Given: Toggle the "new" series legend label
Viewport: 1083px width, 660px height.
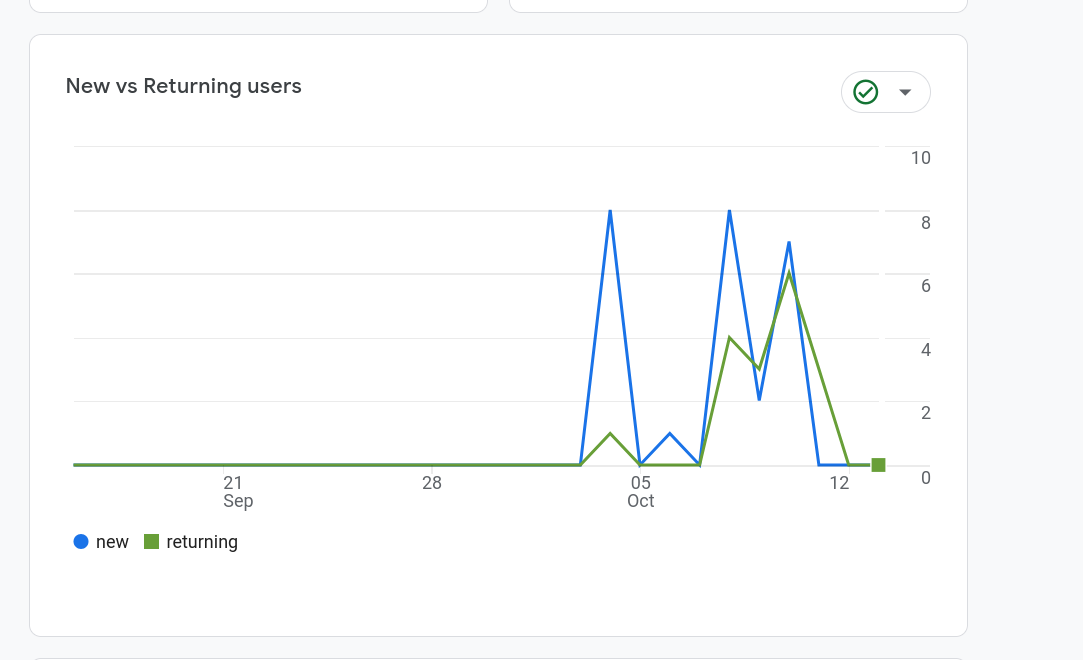Looking at the screenshot, I should (x=112, y=542).
